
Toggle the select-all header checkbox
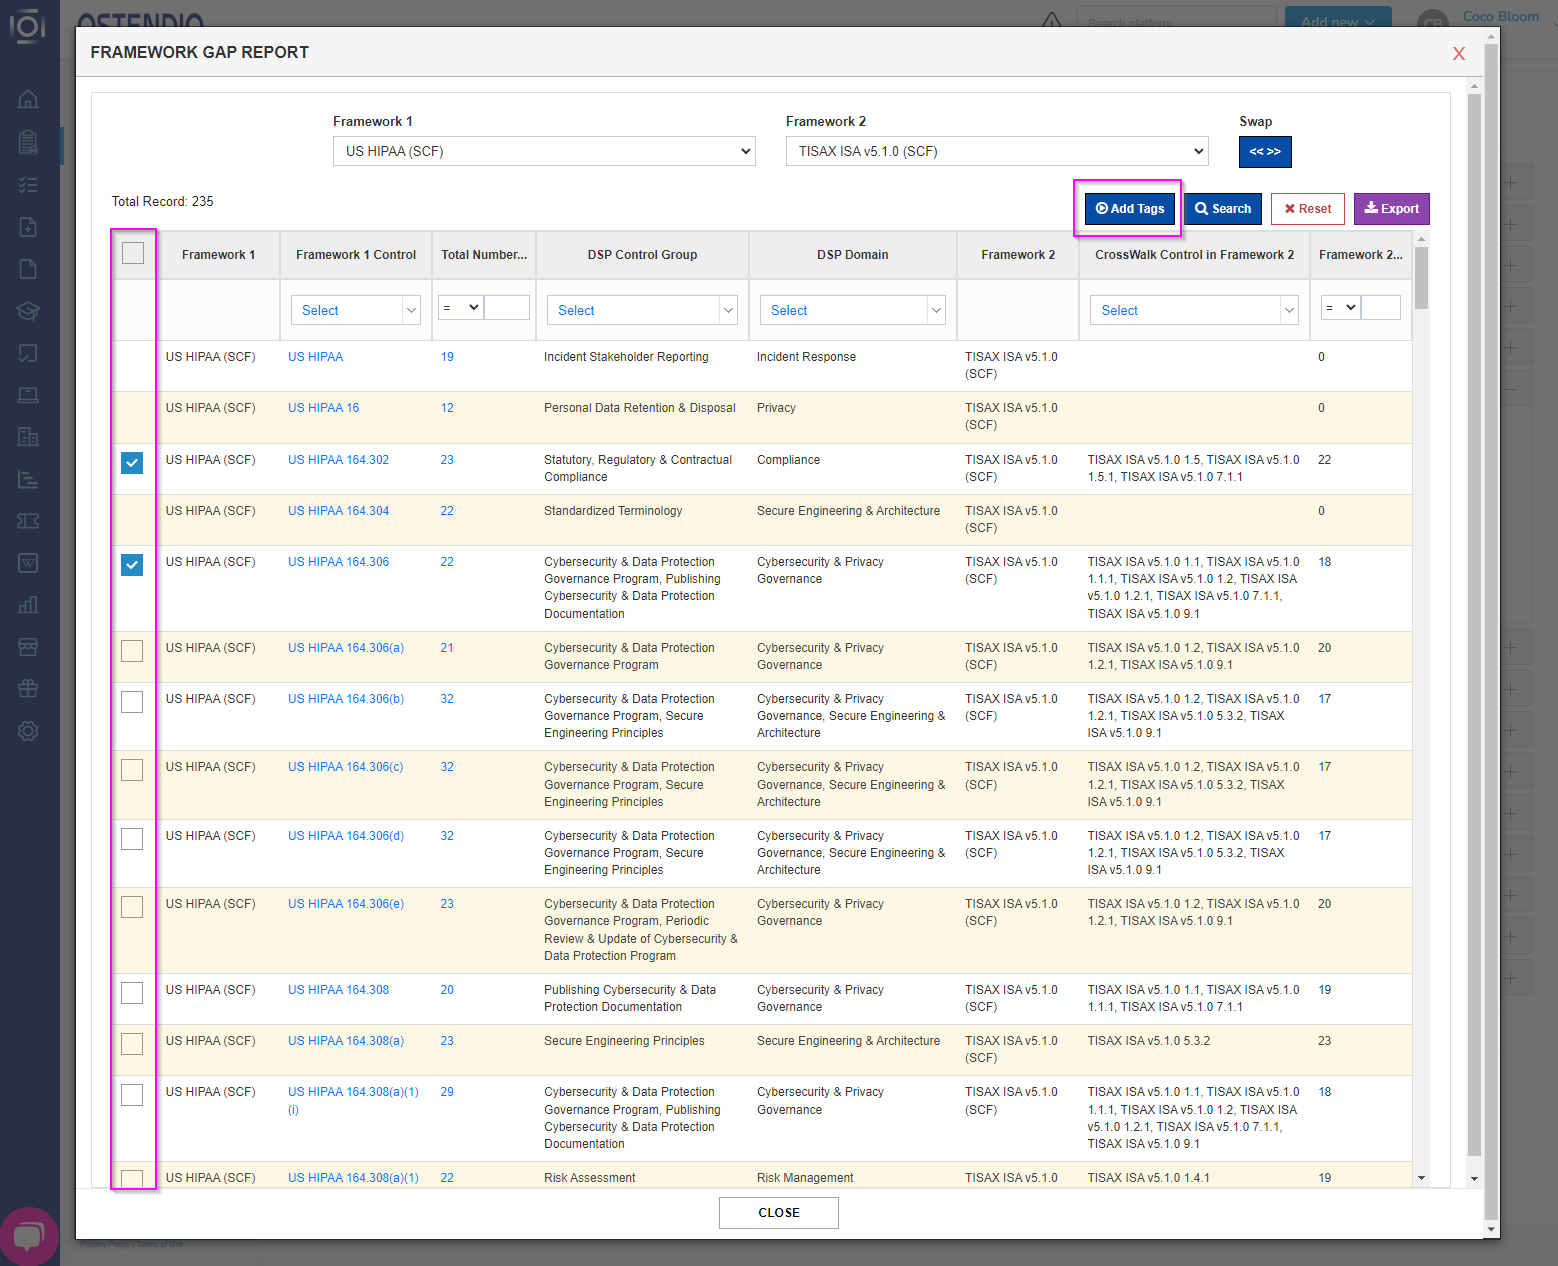point(133,253)
